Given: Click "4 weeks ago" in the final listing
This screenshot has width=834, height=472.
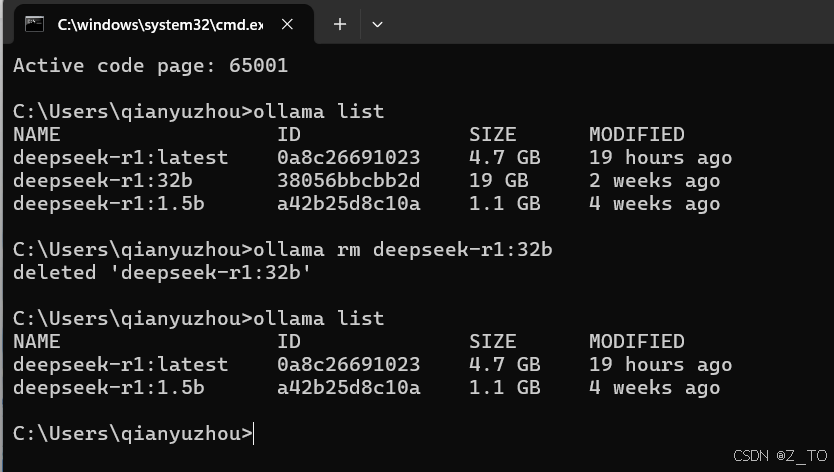Looking at the screenshot, I should click(x=654, y=388).
